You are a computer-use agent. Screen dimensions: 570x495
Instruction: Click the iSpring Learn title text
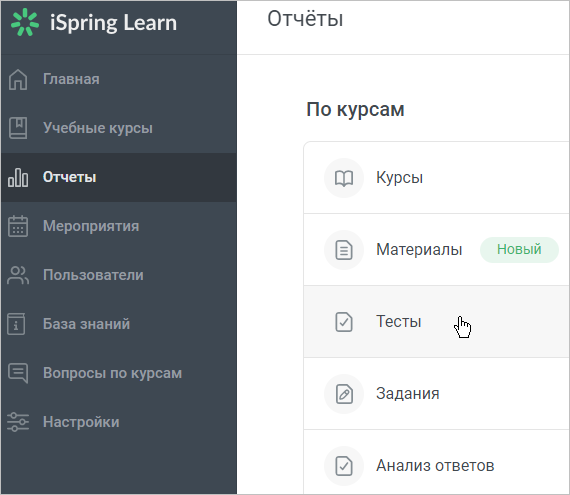113,23
